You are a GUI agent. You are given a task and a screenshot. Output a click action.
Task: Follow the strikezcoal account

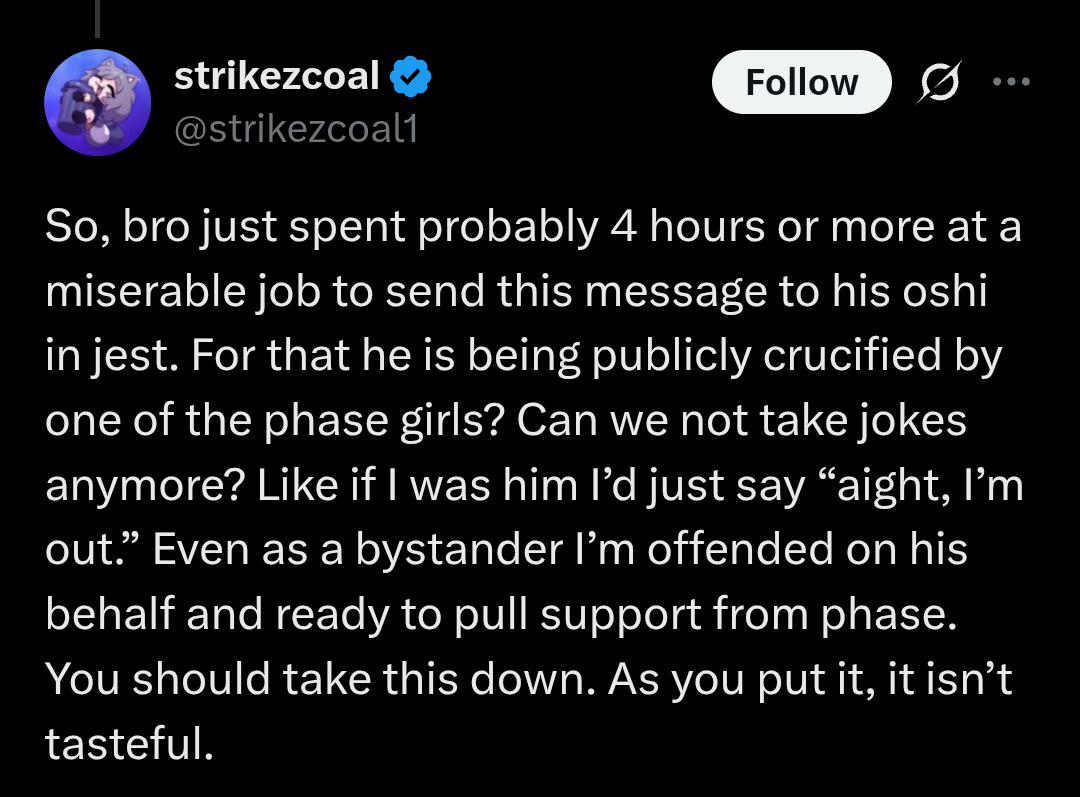[802, 82]
